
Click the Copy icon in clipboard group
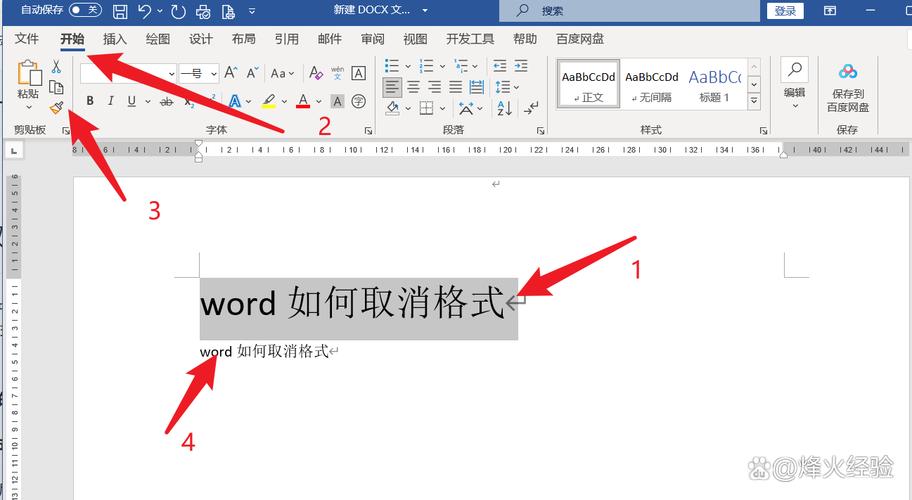pos(56,87)
